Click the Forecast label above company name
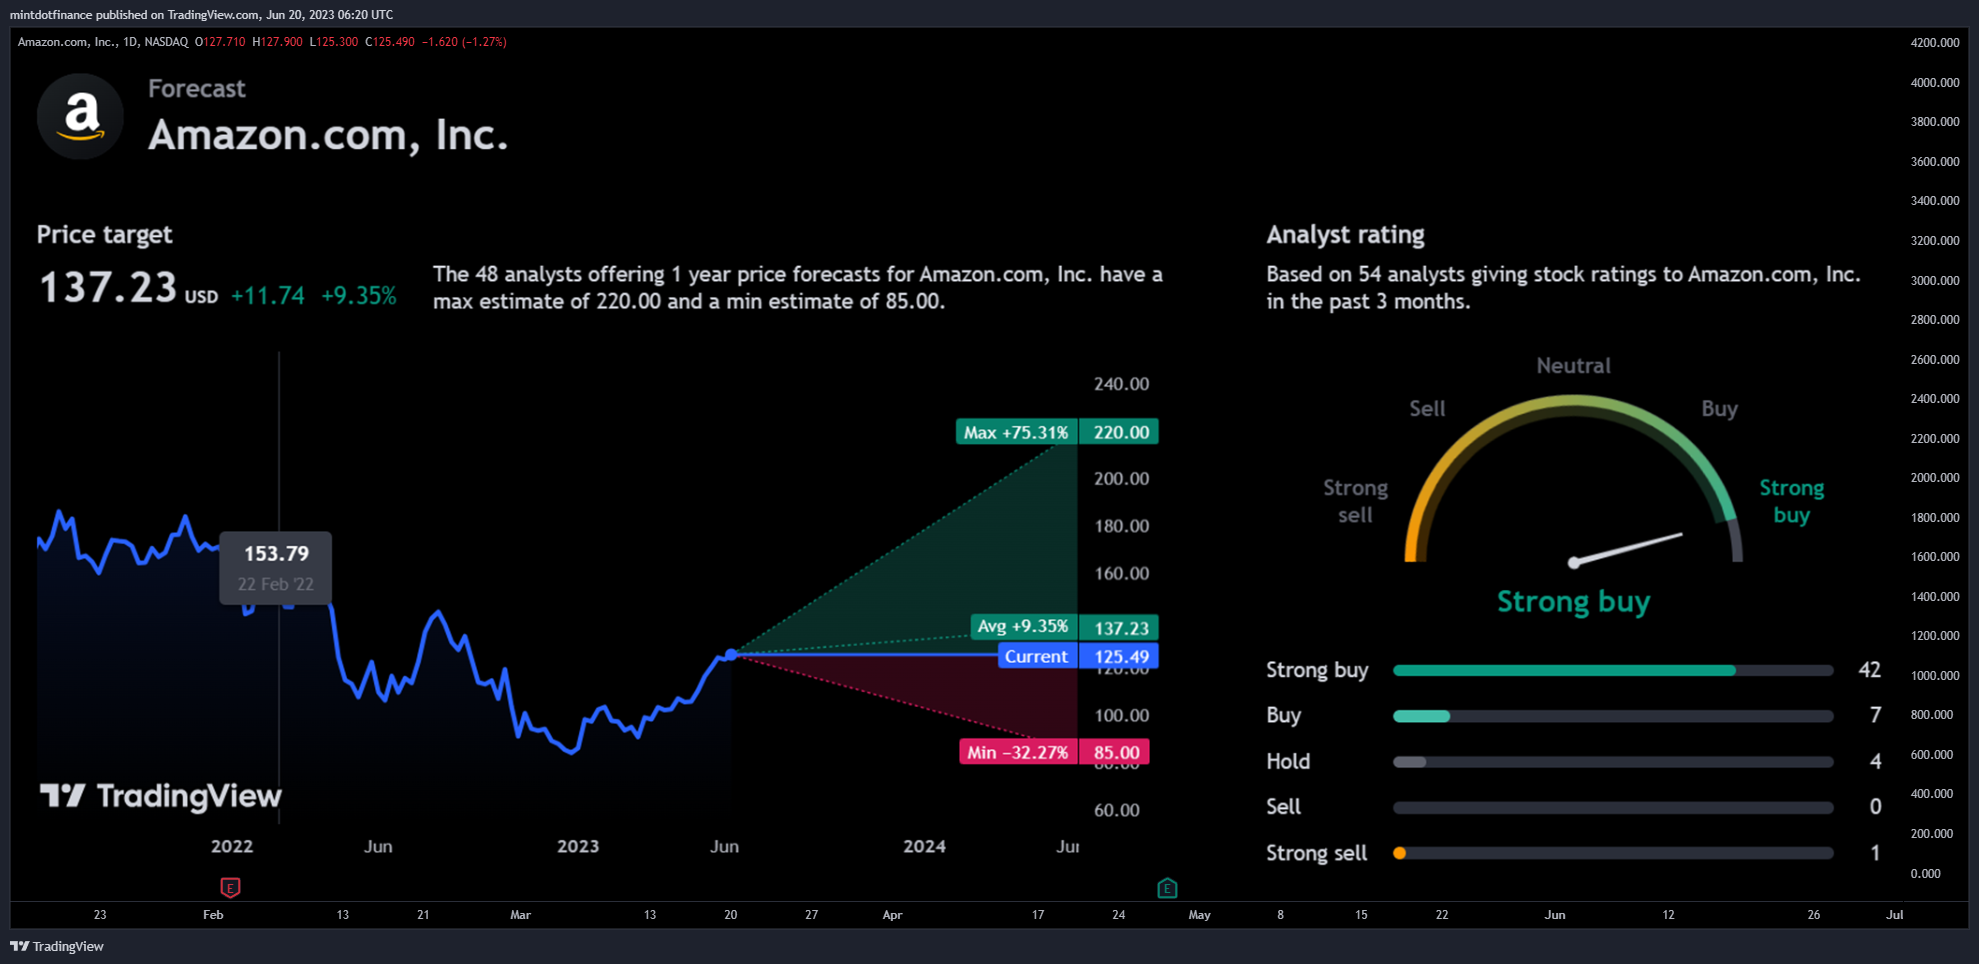The image size is (1979, 964). coord(197,88)
